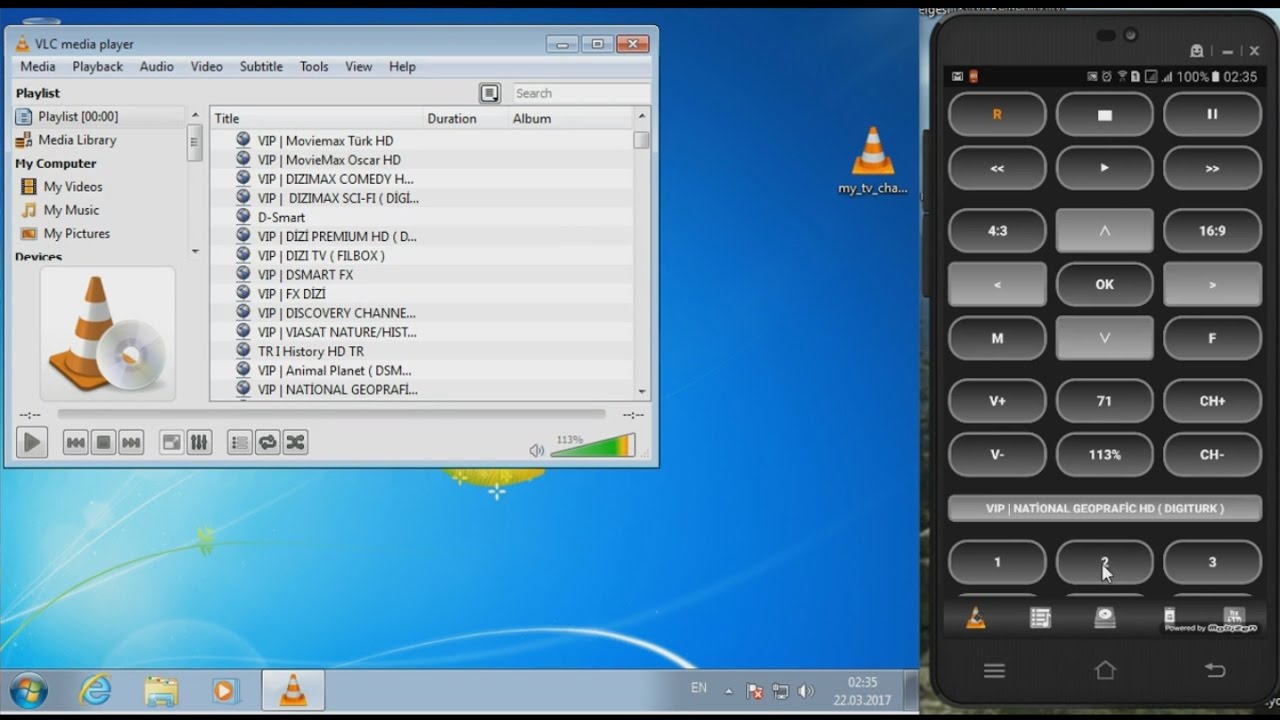
Task: Toggle VLC fullscreen video button
Action: 172,442
